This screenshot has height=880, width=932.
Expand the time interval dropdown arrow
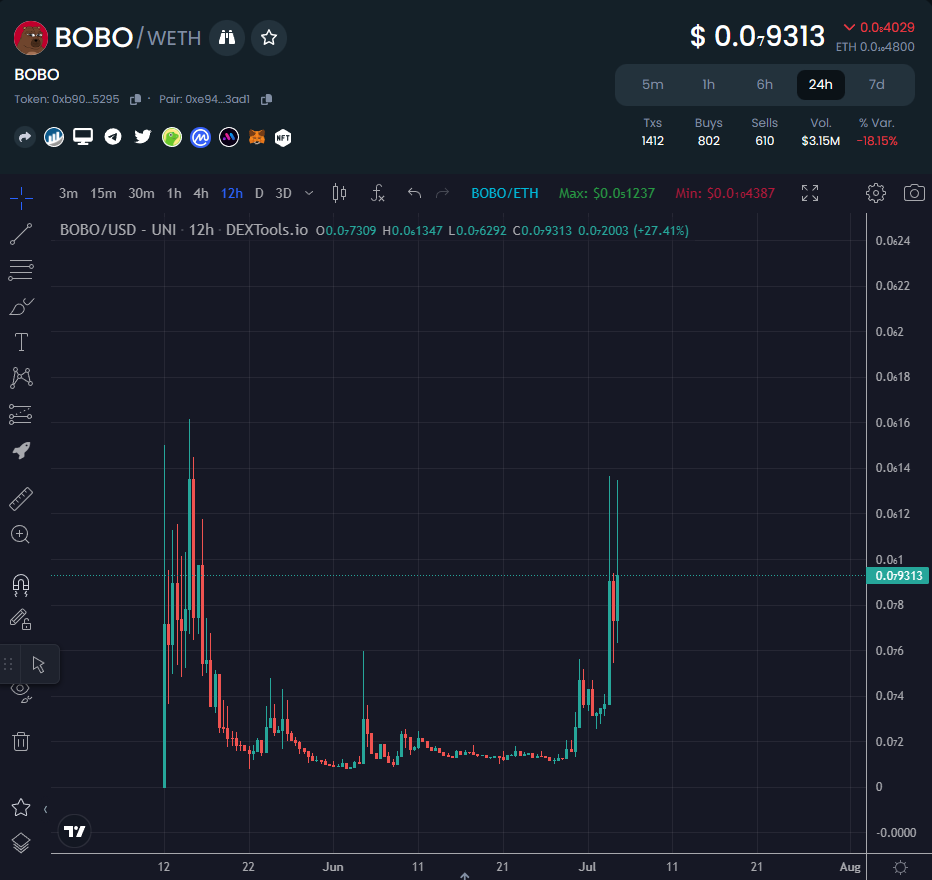309,193
